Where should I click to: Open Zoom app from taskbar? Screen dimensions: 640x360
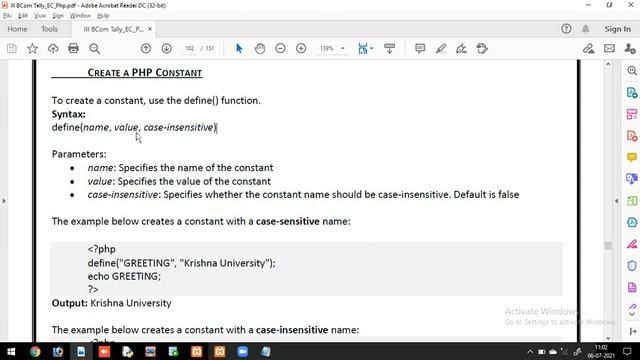pyautogui.click(x=242, y=351)
